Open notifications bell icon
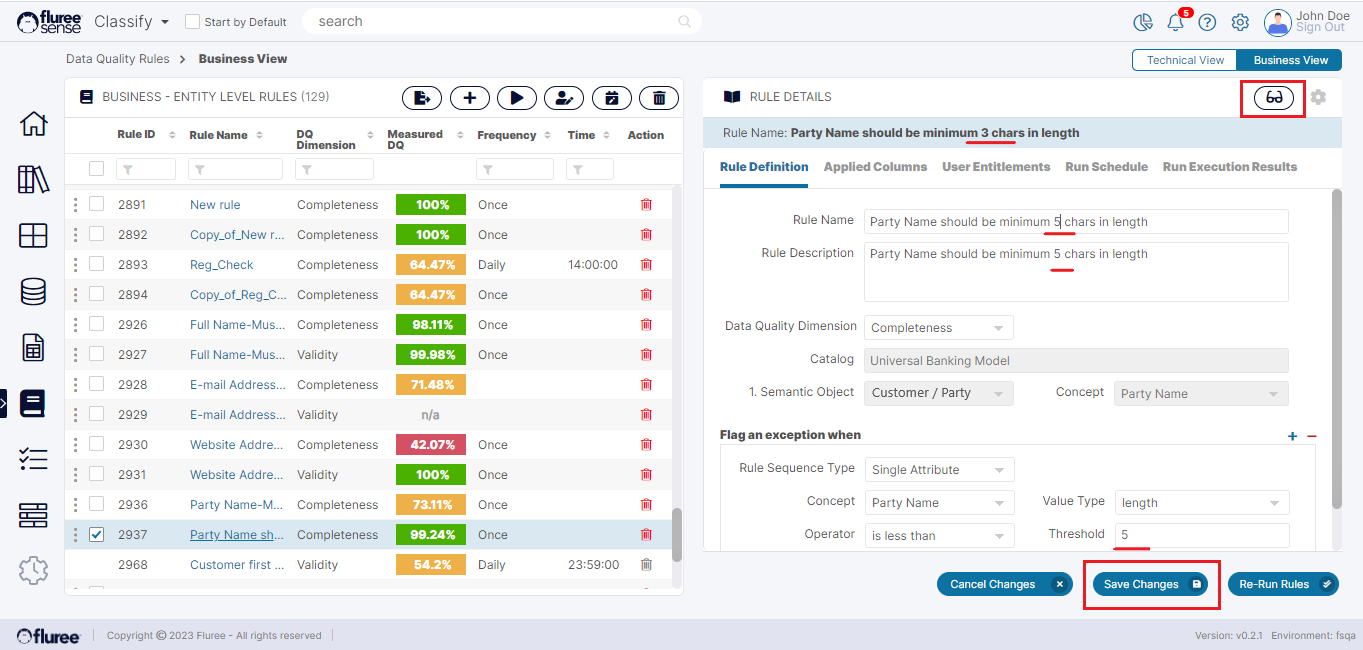Viewport: 1363px width, 650px height. [1176, 22]
